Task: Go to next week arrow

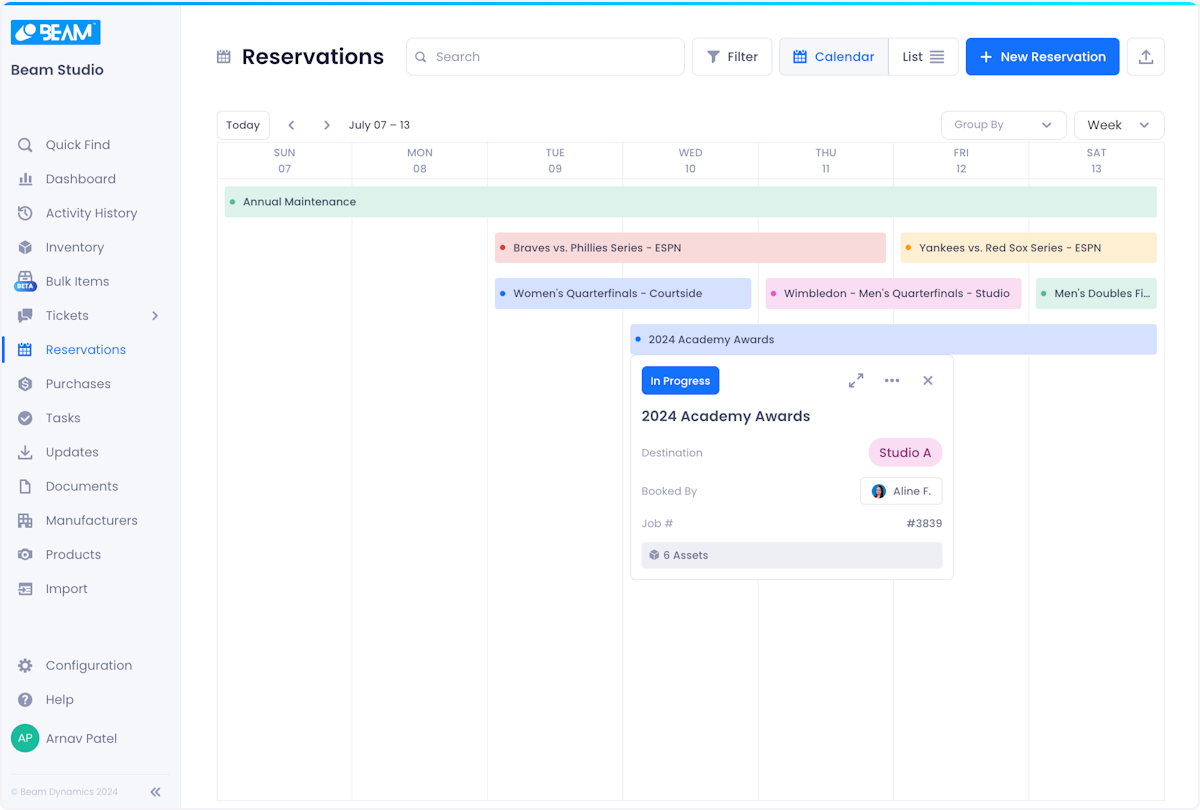Action: coord(326,125)
